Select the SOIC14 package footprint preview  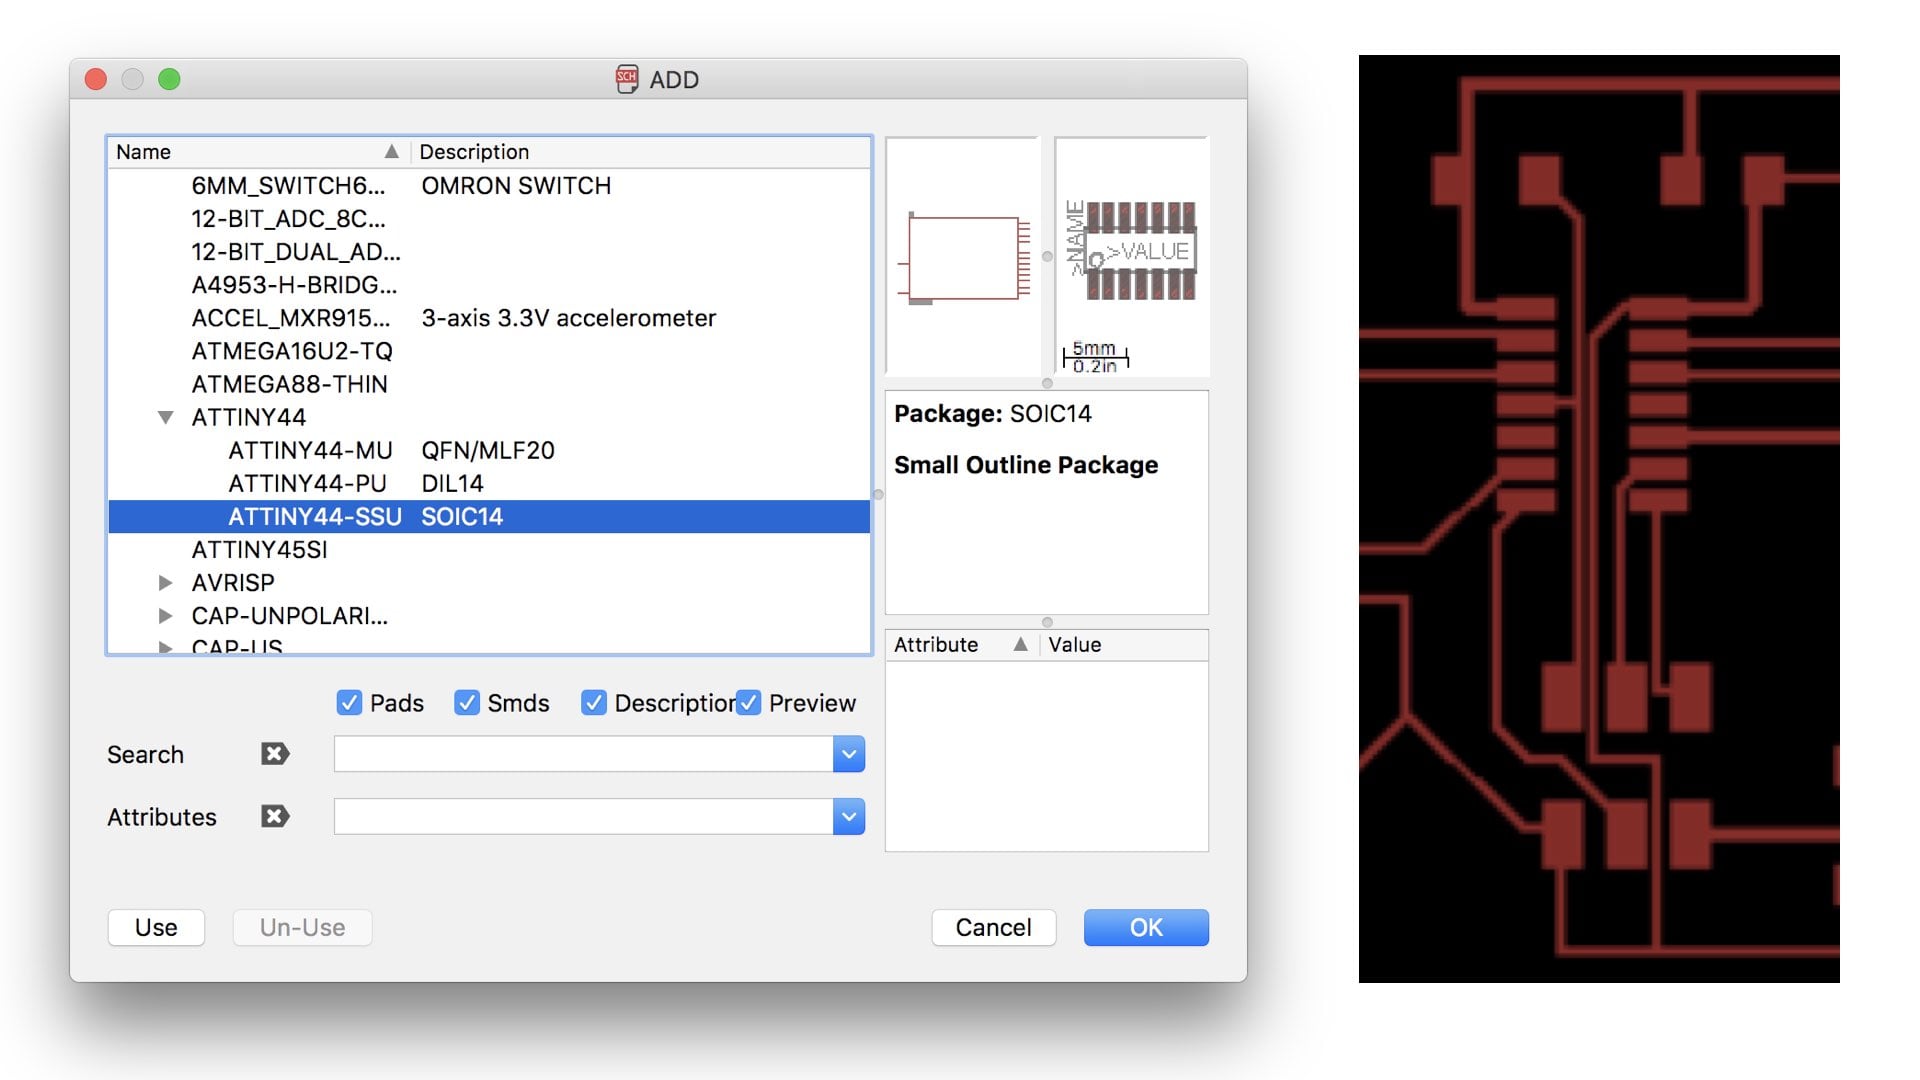(x=1132, y=256)
